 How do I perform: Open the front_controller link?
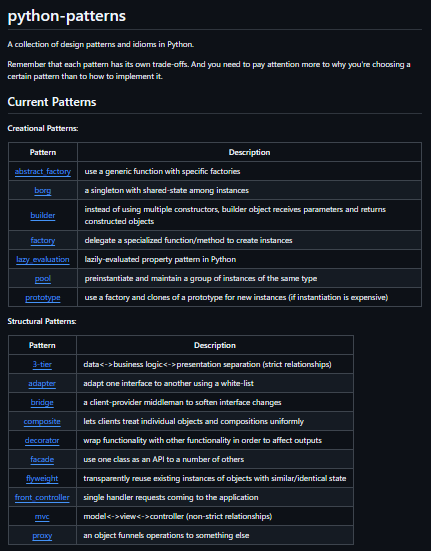[x=42, y=497]
